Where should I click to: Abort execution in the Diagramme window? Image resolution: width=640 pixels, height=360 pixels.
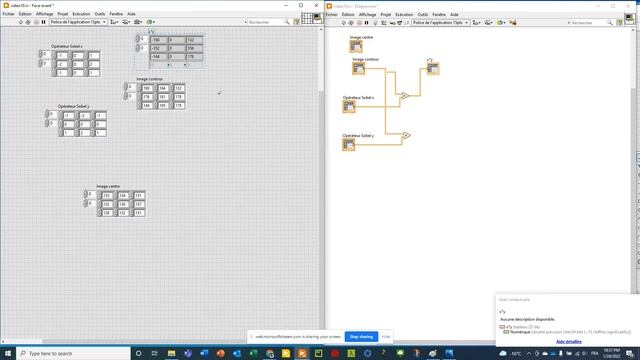pyautogui.click(x=359, y=23)
